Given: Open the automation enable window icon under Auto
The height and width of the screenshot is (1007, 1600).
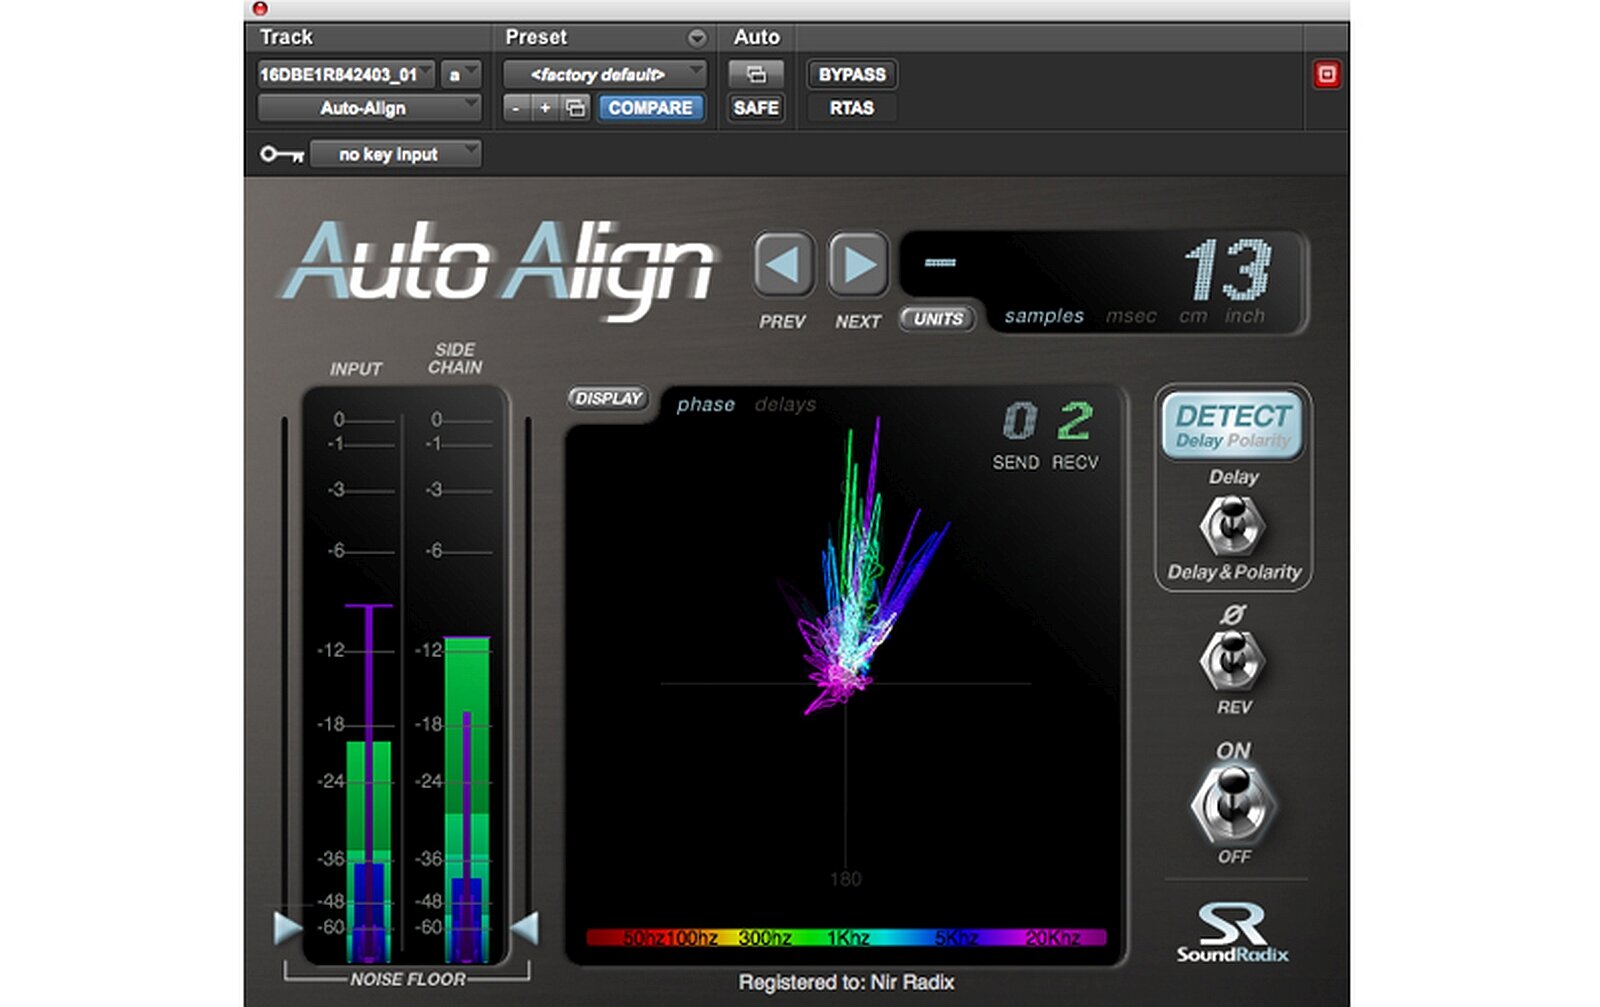Looking at the screenshot, I should (756, 74).
